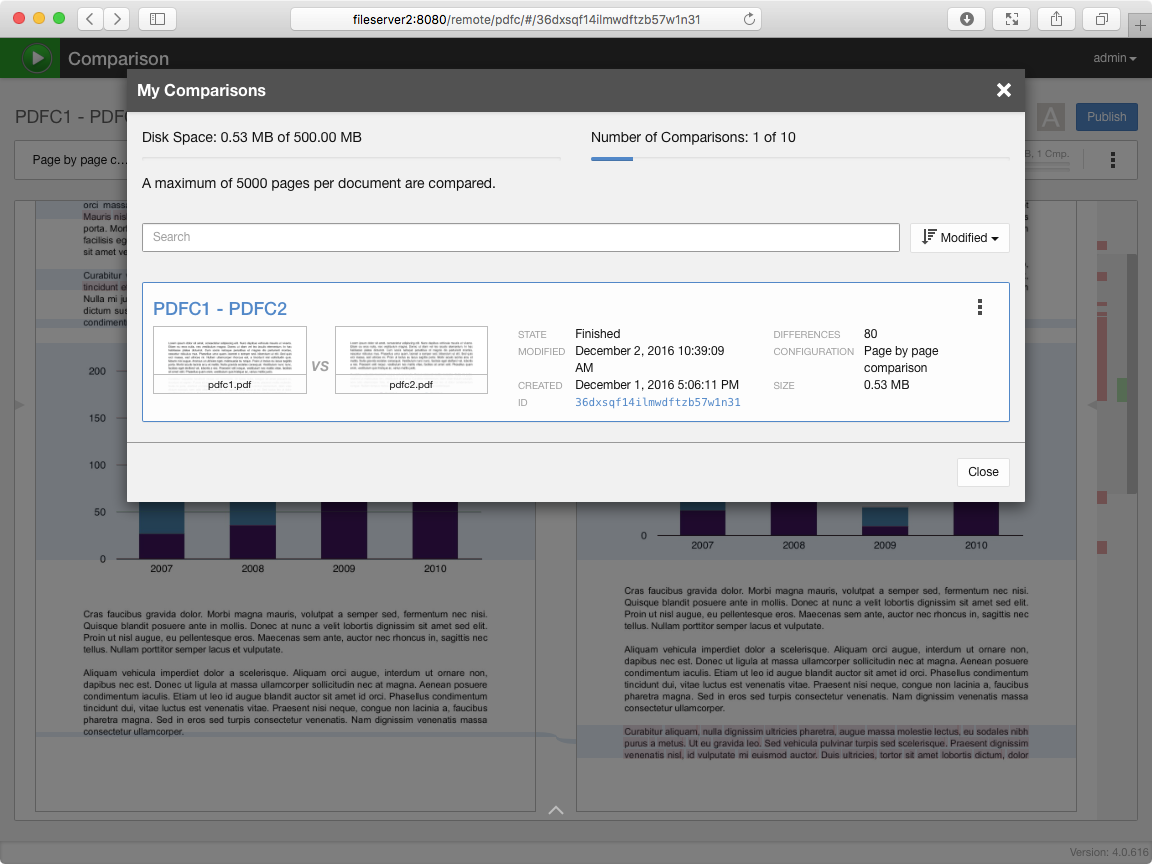Open the PDFC1 - PDFC2 comparison title
This screenshot has height=864, width=1152.
point(220,309)
